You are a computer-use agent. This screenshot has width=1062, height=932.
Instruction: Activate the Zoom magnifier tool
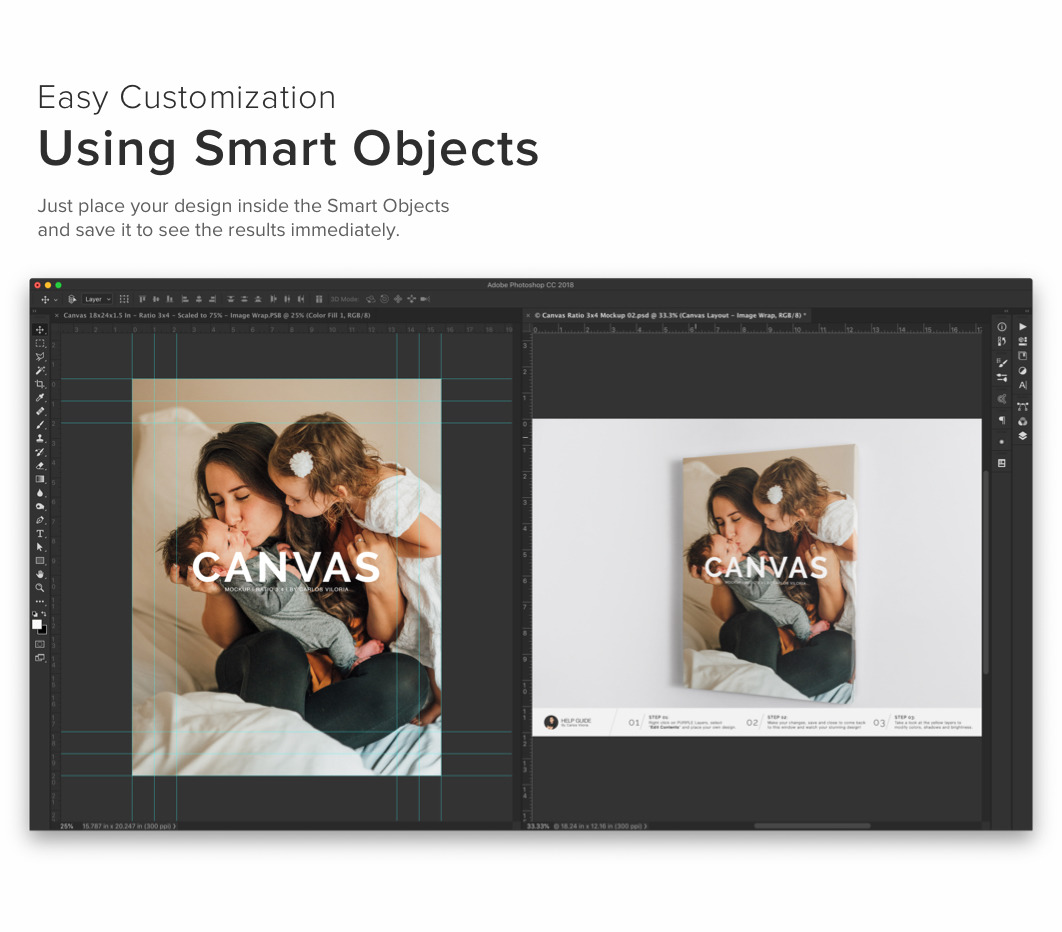pyautogui.click(x=40, y=588)
